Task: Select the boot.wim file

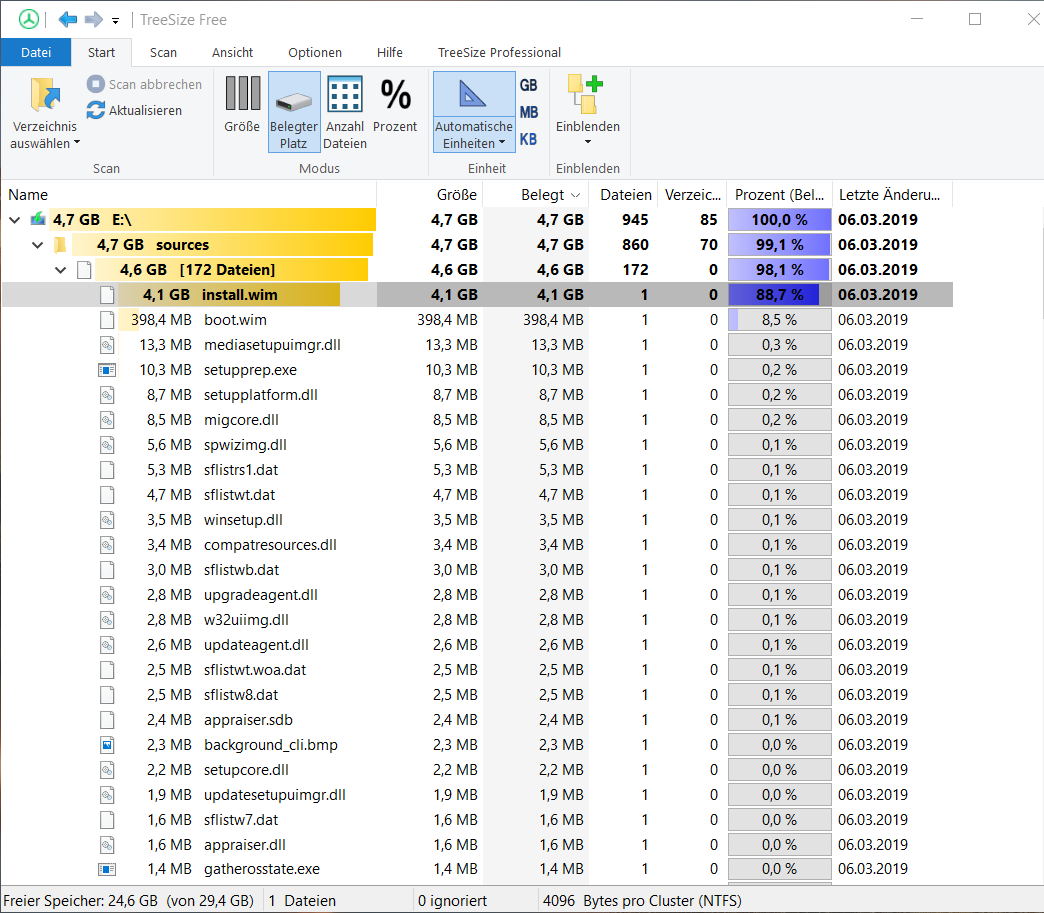Action: click(x=235, y=320)
